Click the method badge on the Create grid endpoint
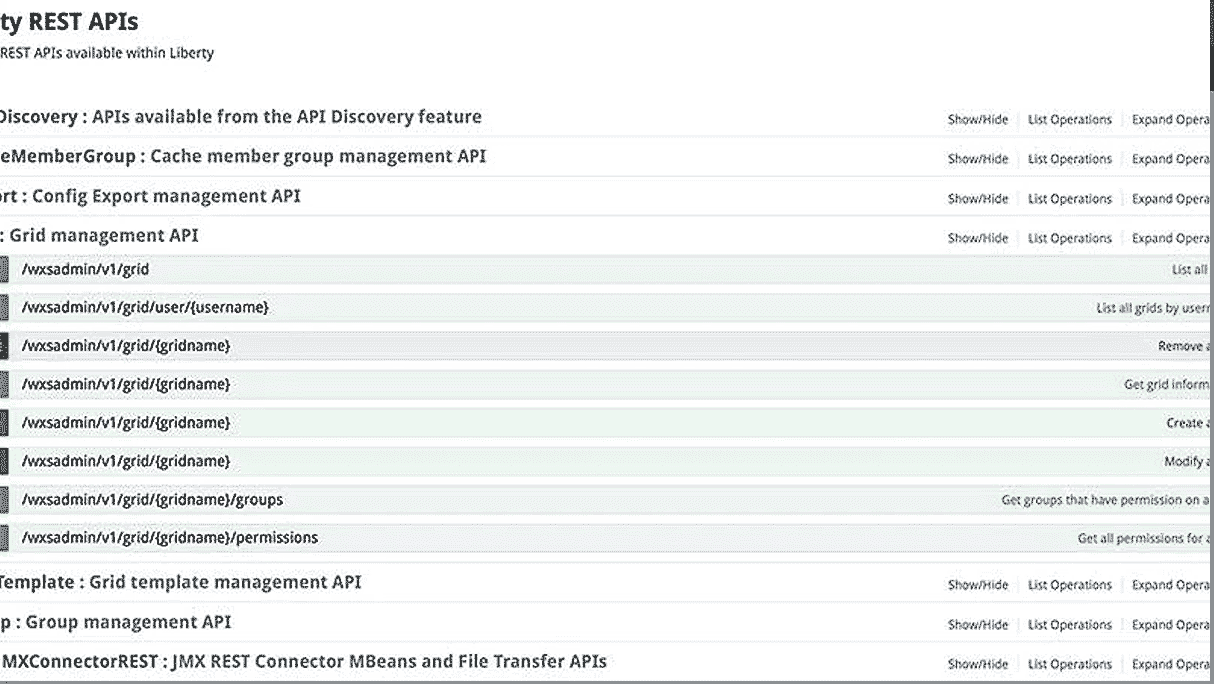Screen dimensions: 1214x684 click(6, 422)
